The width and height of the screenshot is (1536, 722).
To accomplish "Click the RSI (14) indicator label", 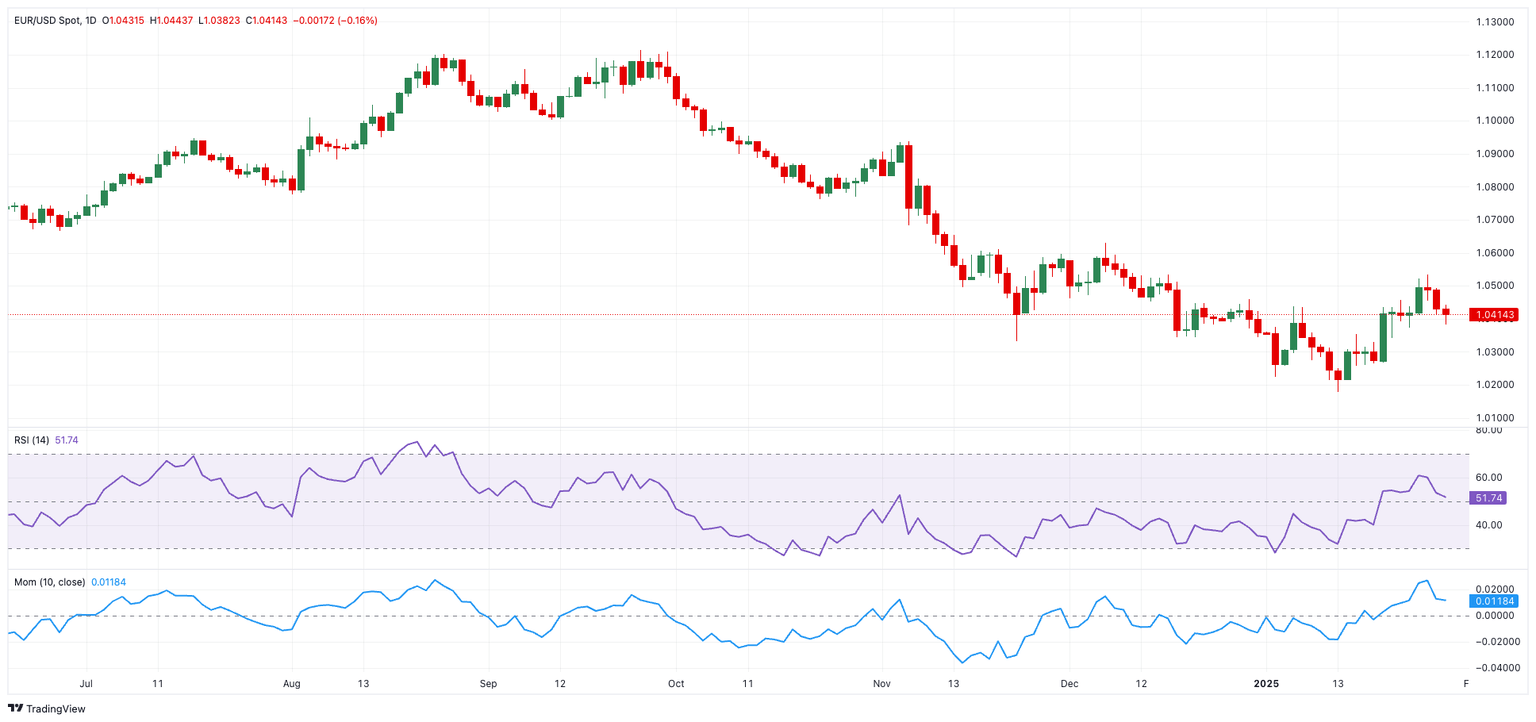I will click(32, 439).
